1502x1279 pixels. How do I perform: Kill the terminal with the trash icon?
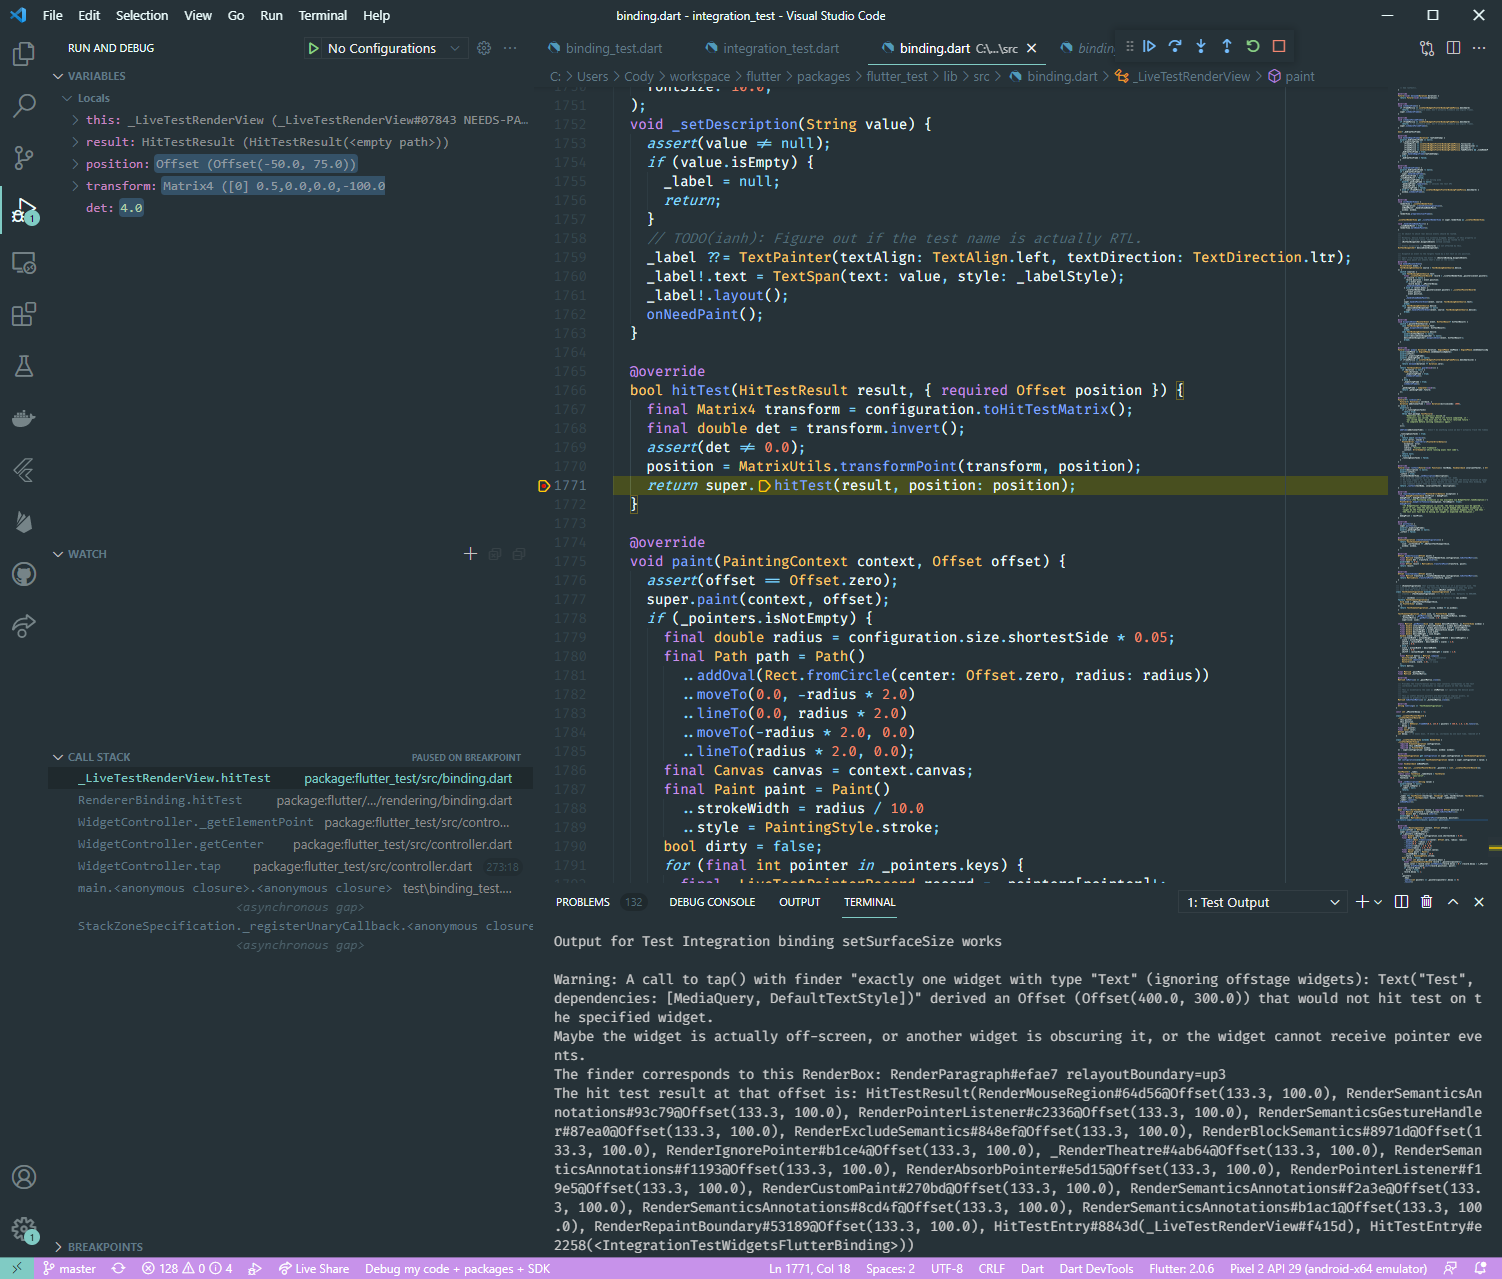tap(1427, 902)
